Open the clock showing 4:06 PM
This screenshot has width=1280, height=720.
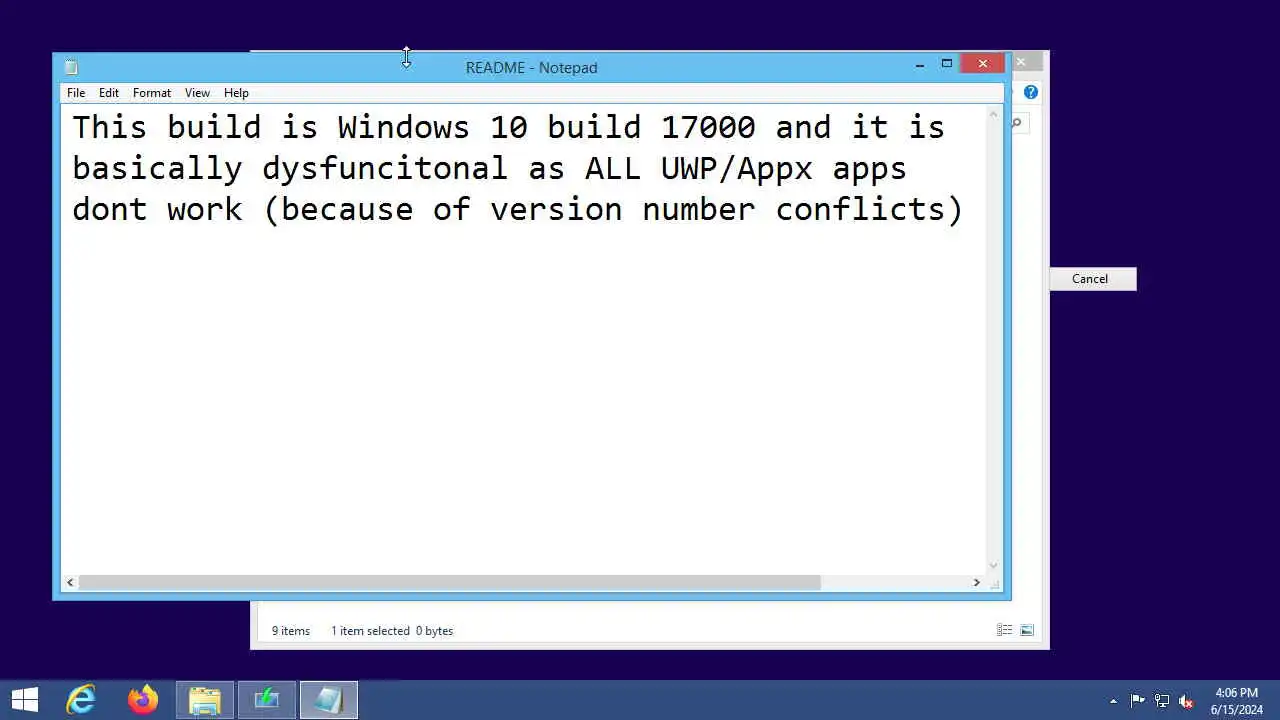pyautogui.click(x=1237, y=701)
